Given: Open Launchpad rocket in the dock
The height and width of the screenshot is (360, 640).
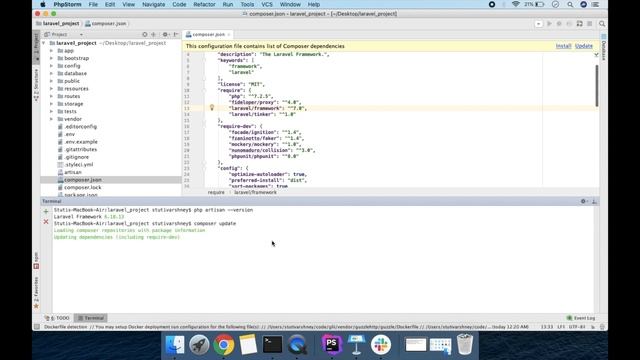Looking at the screenshot, I should click(x=199, y=345).
